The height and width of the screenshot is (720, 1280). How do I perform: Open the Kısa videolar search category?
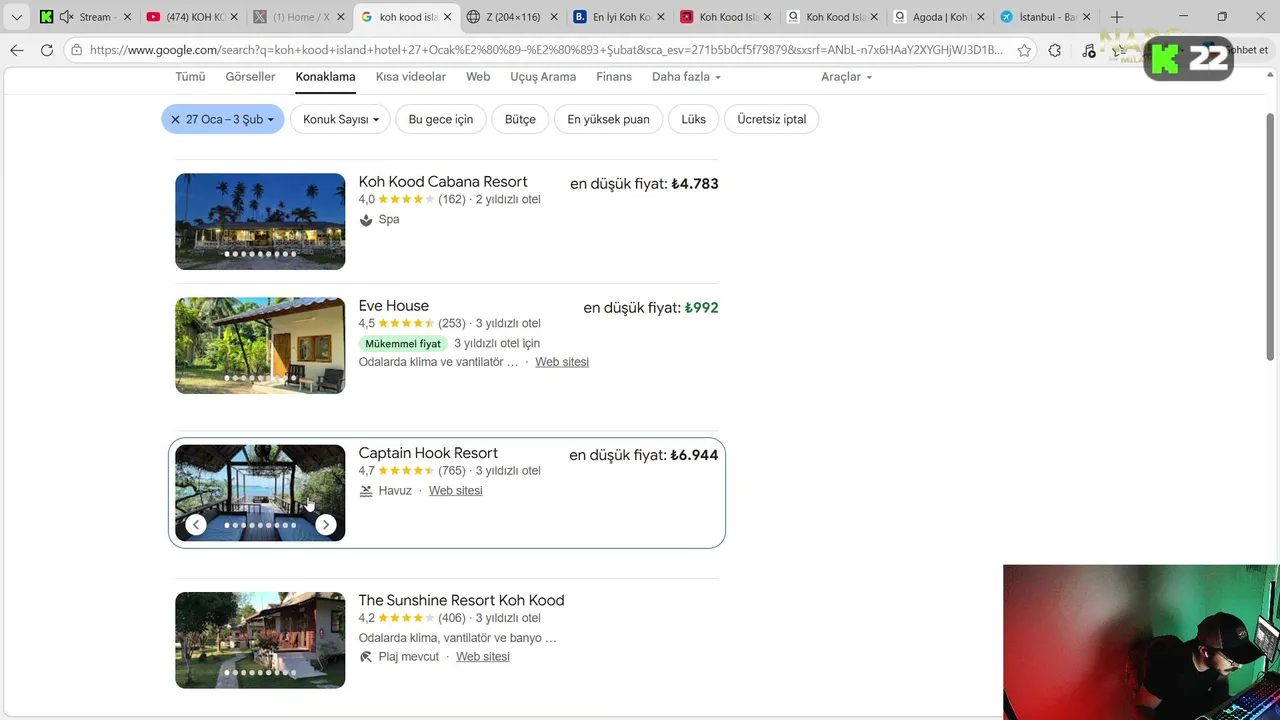click(x=411, y=77)
